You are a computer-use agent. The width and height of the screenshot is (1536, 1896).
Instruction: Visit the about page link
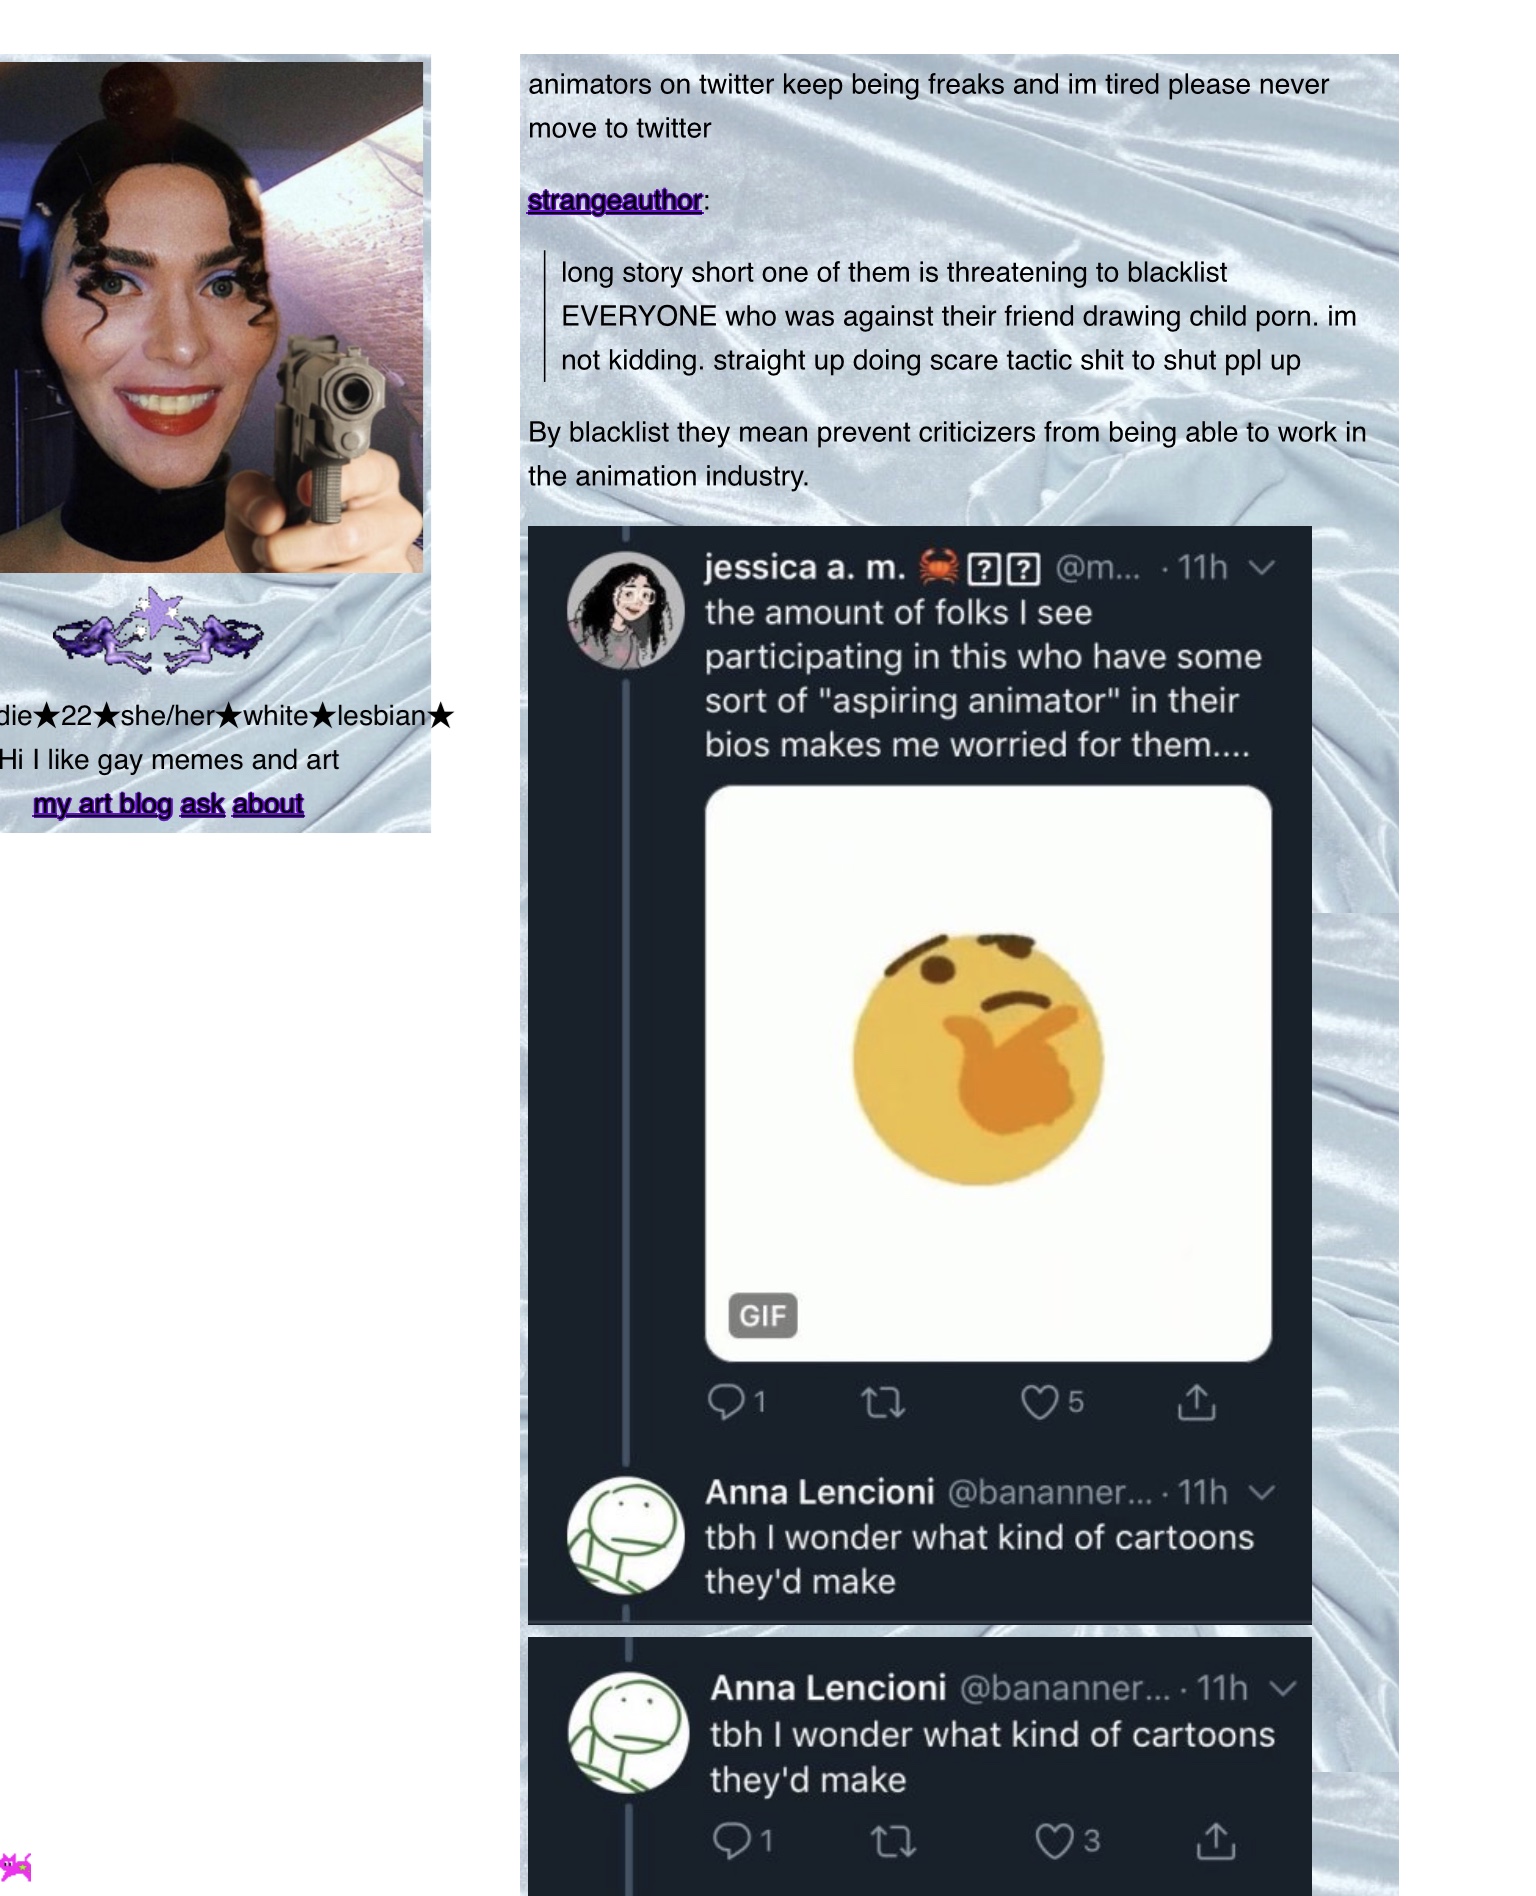point(267,804)
